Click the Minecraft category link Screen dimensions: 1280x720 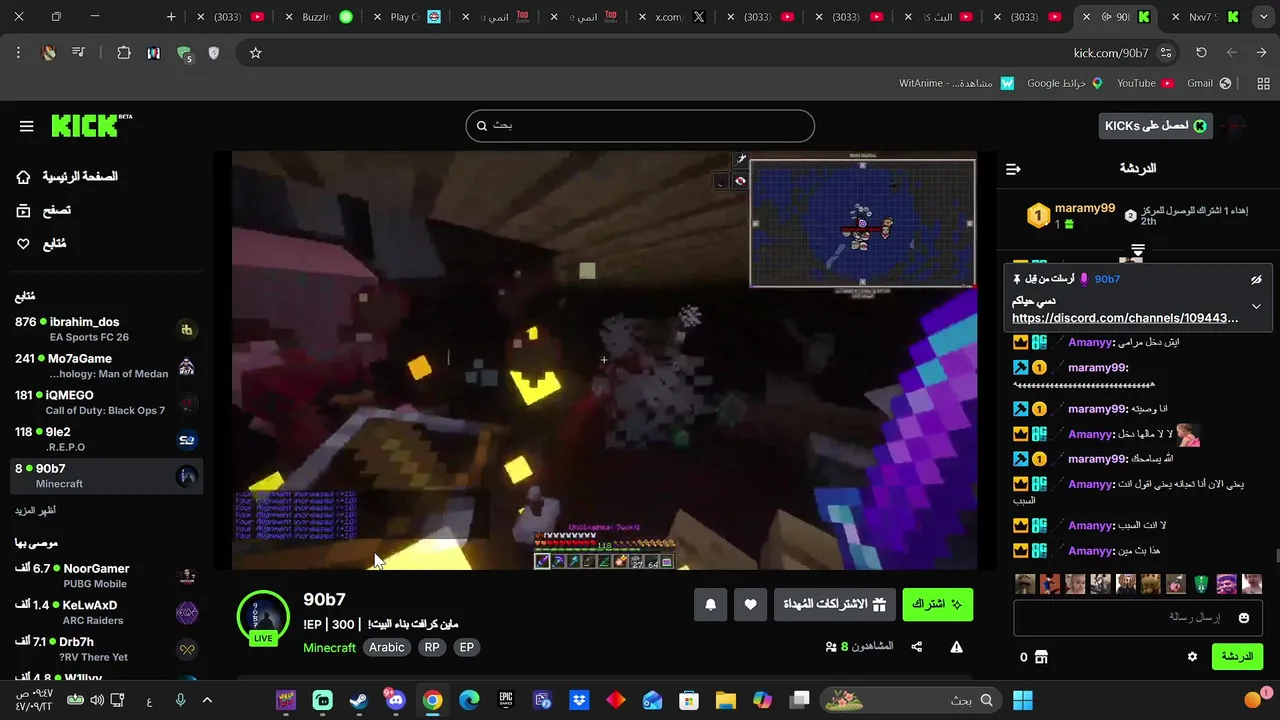pos(329,647)
